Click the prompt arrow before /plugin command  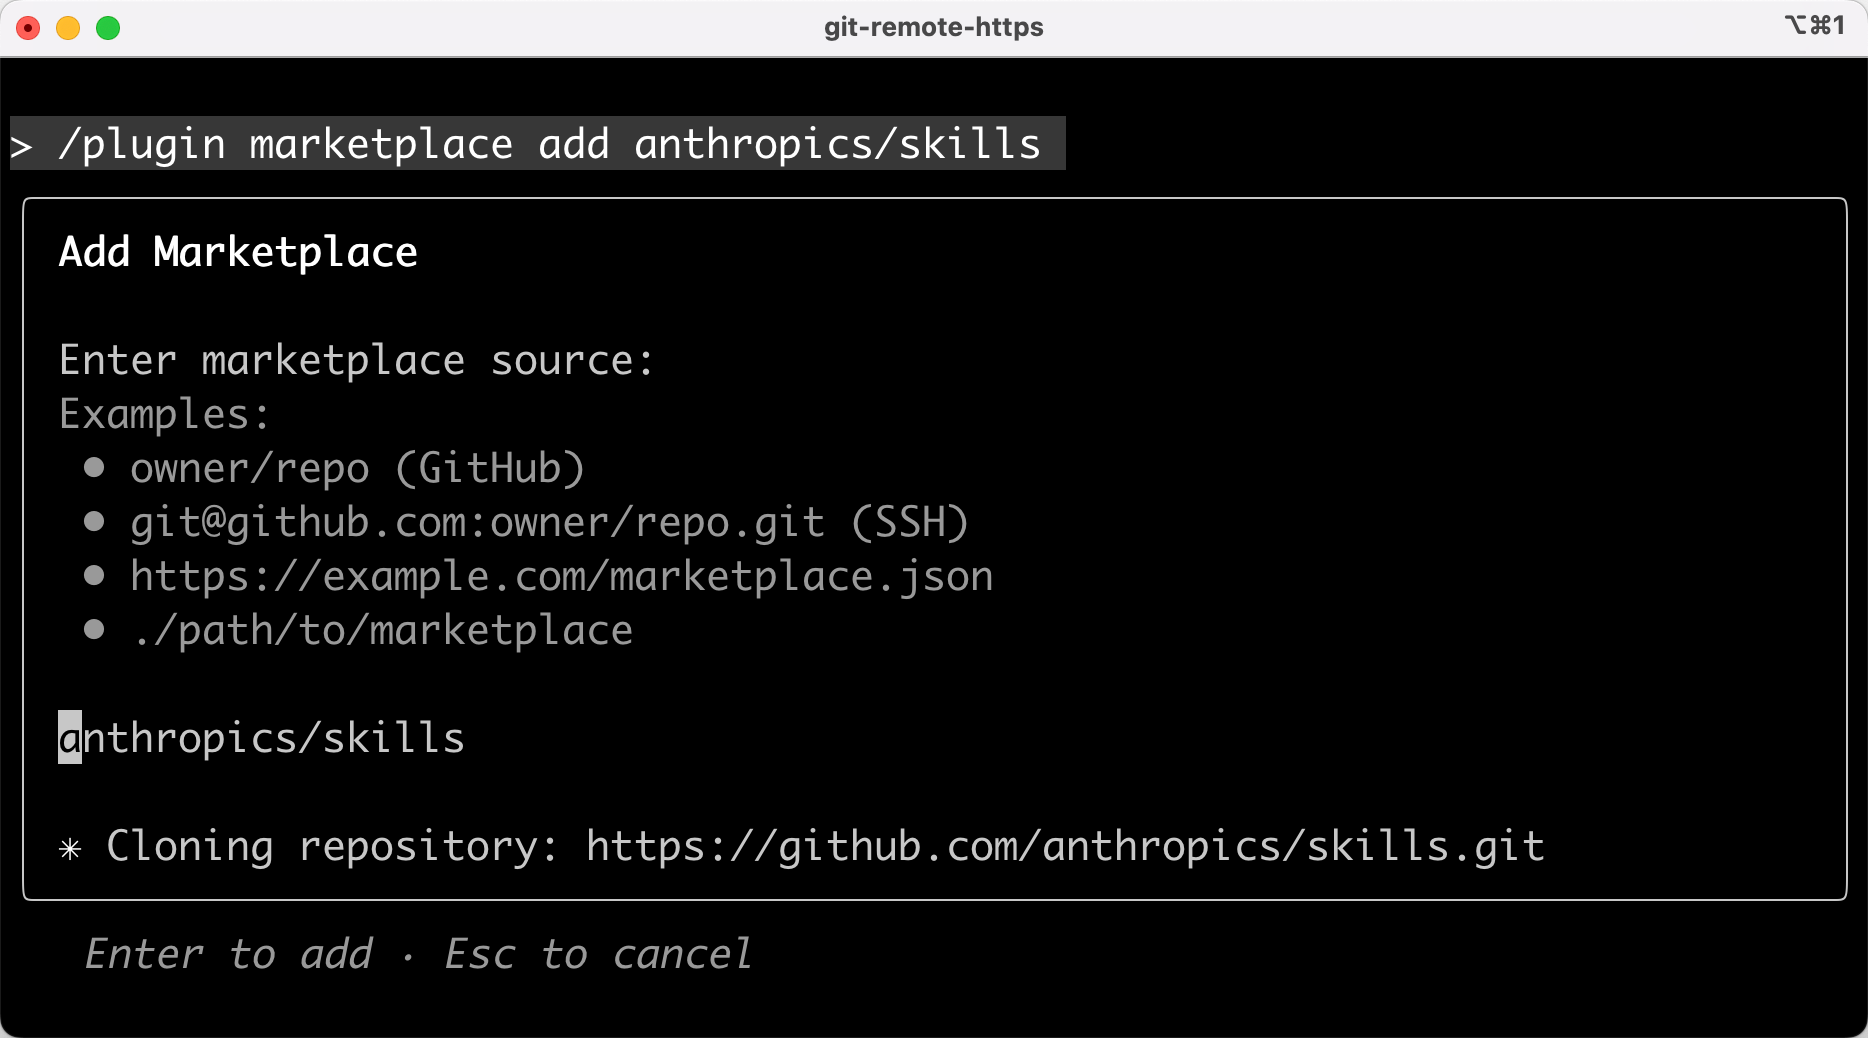[21, 147]
